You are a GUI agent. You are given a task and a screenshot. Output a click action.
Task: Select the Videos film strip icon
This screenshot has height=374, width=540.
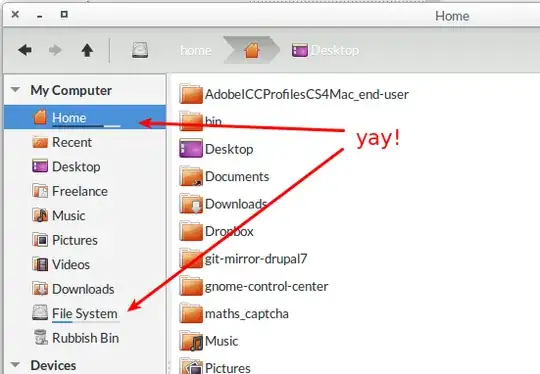(x=40, y=264)
